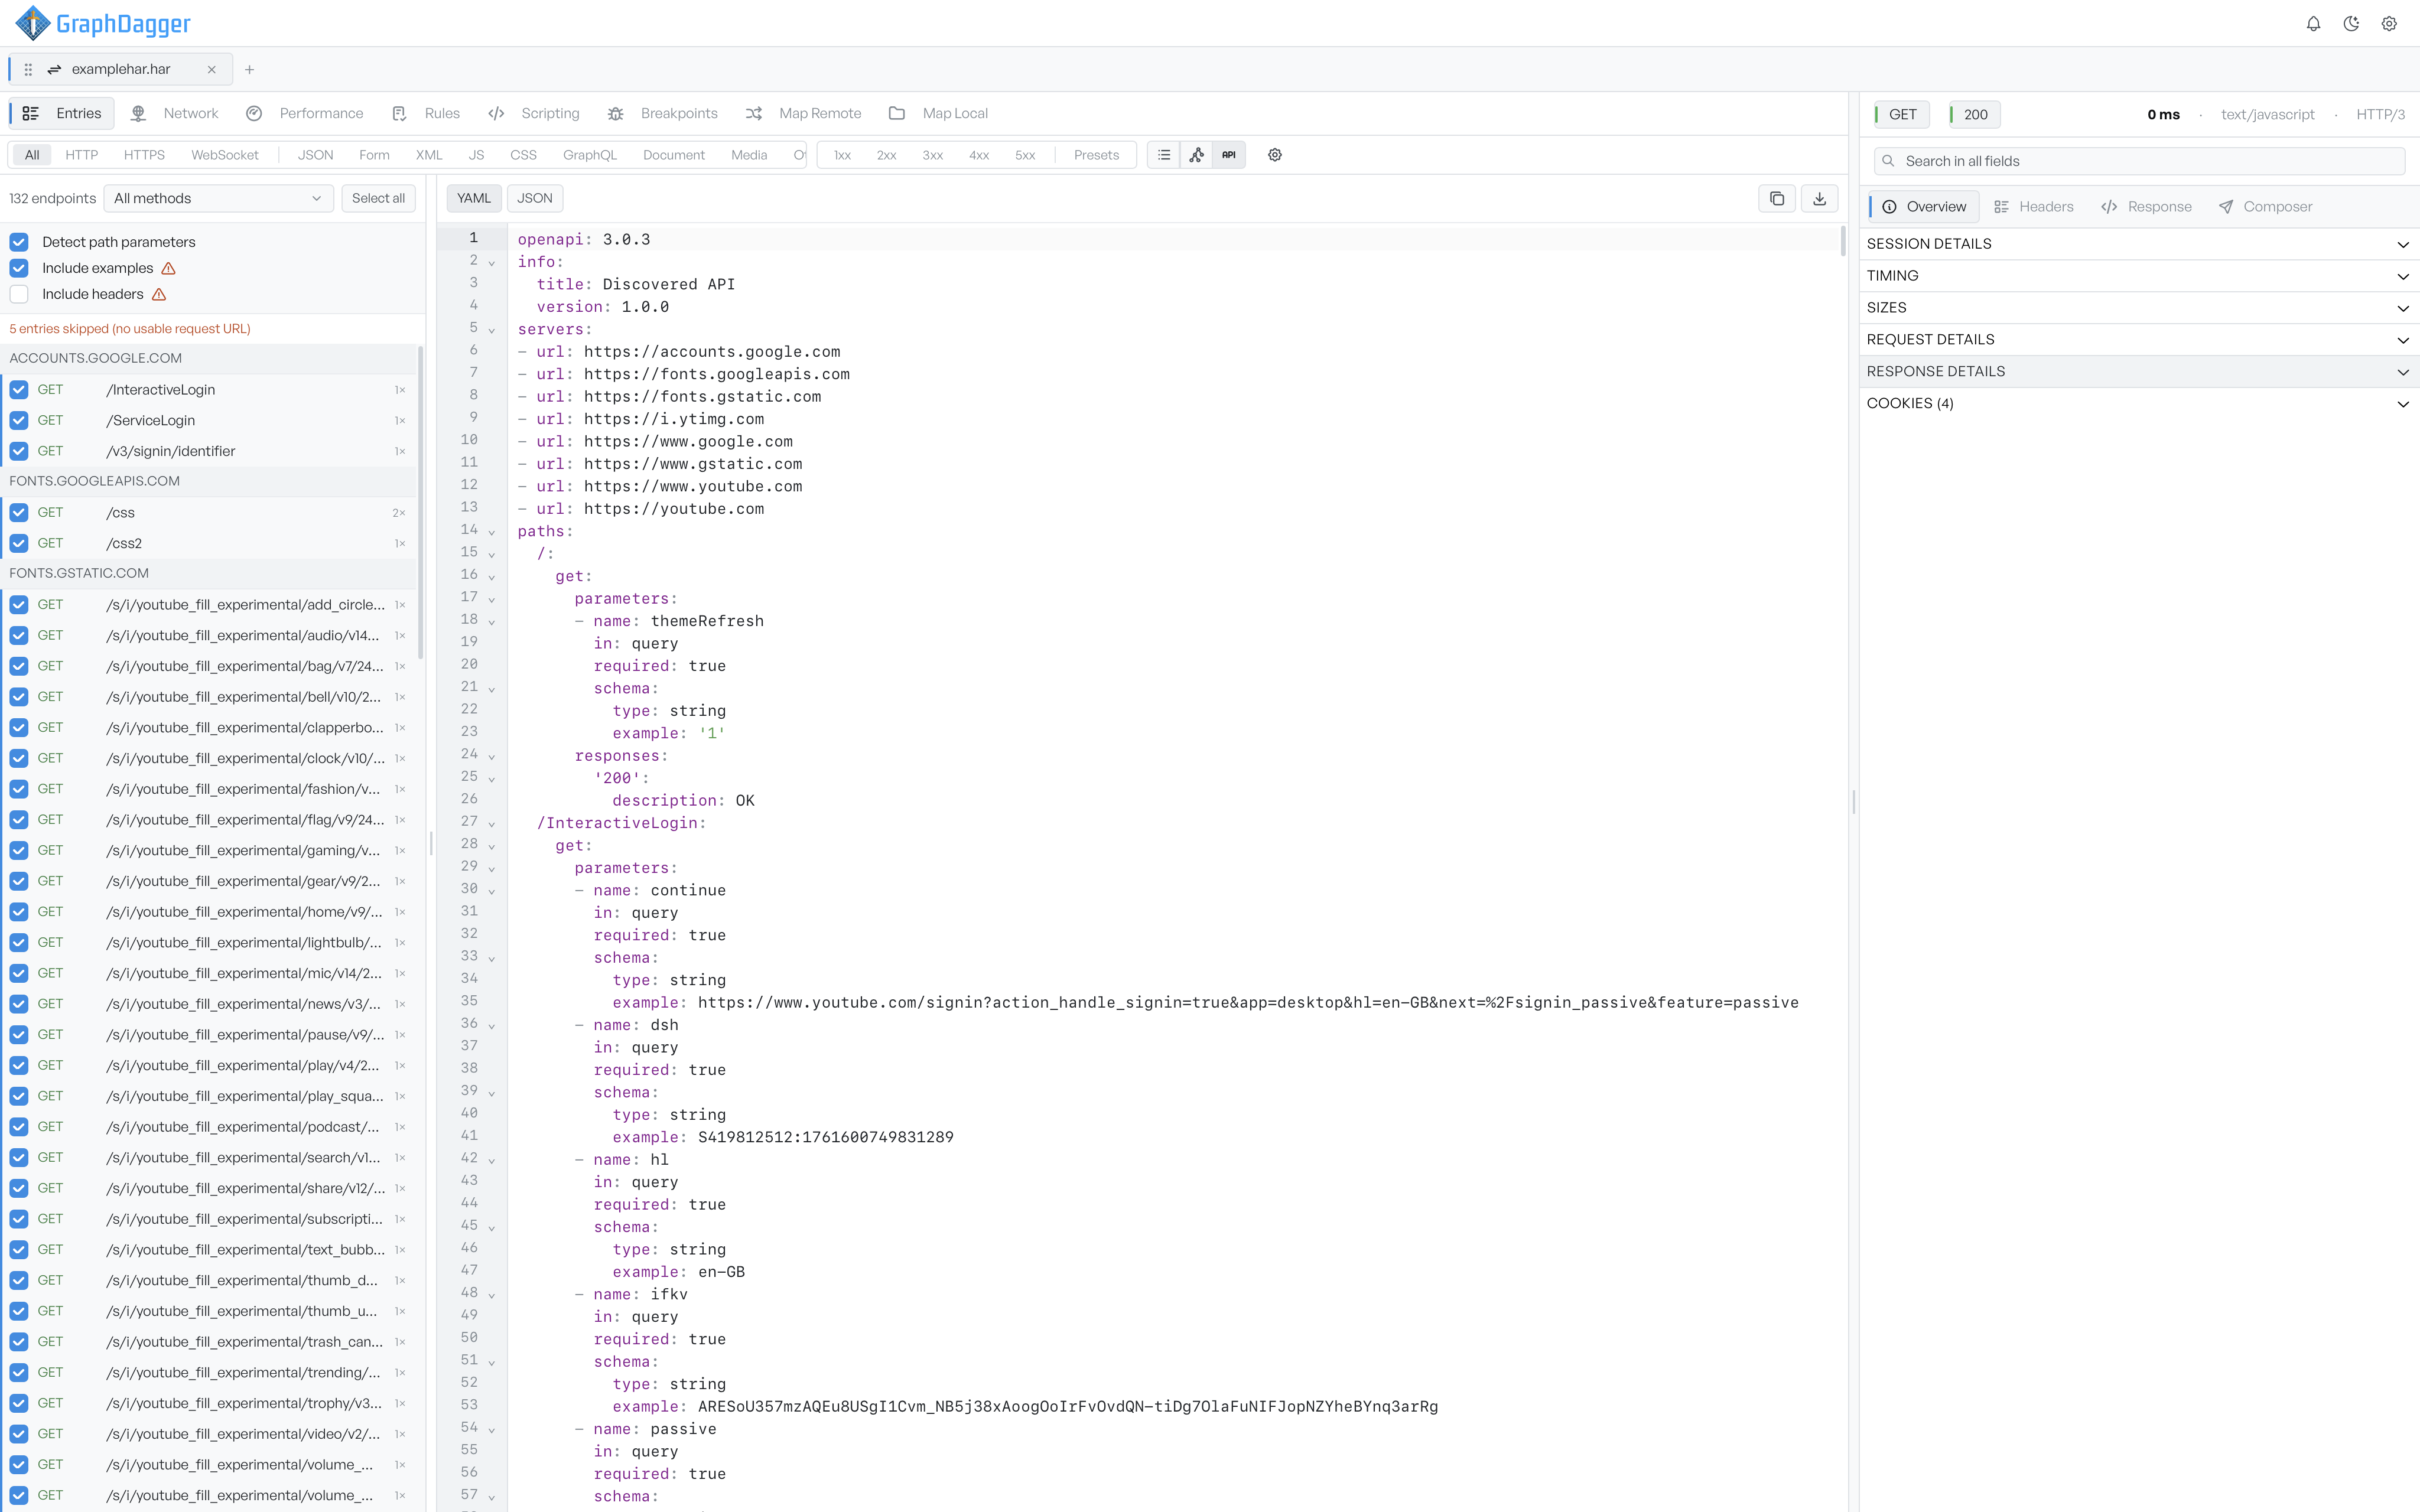
Task: Click the Search in all fields input
Action: click(2139, 161)
